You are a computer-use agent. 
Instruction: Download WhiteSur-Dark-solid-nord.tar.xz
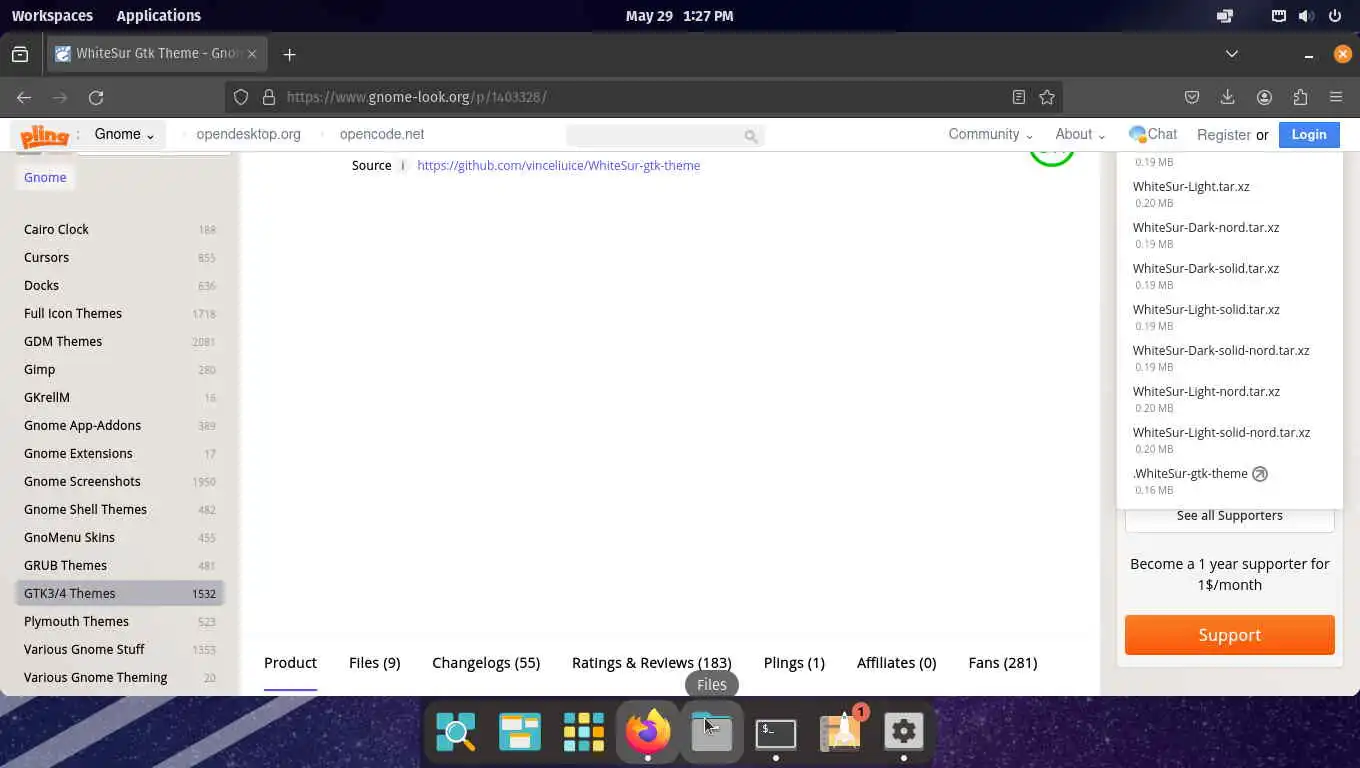(x=1221, y=350)
